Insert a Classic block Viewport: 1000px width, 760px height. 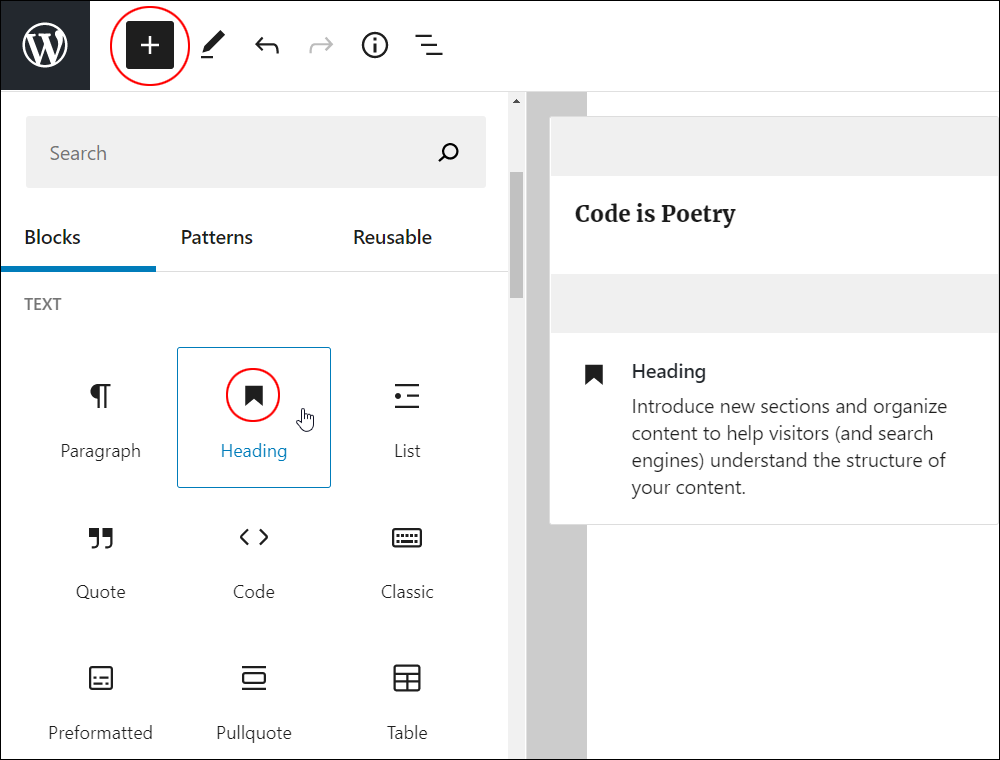pos(407,559)
